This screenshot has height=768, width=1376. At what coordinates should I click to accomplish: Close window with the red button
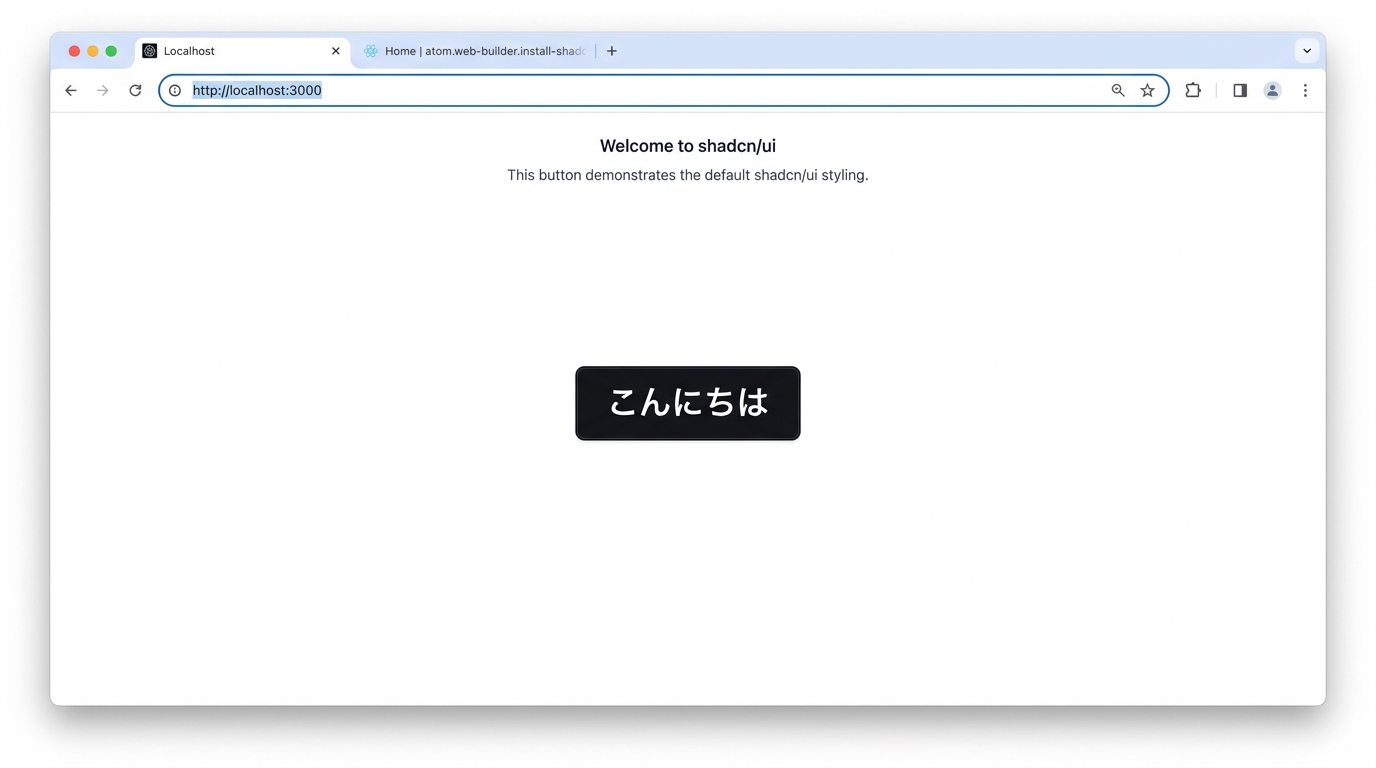point(74,51)
